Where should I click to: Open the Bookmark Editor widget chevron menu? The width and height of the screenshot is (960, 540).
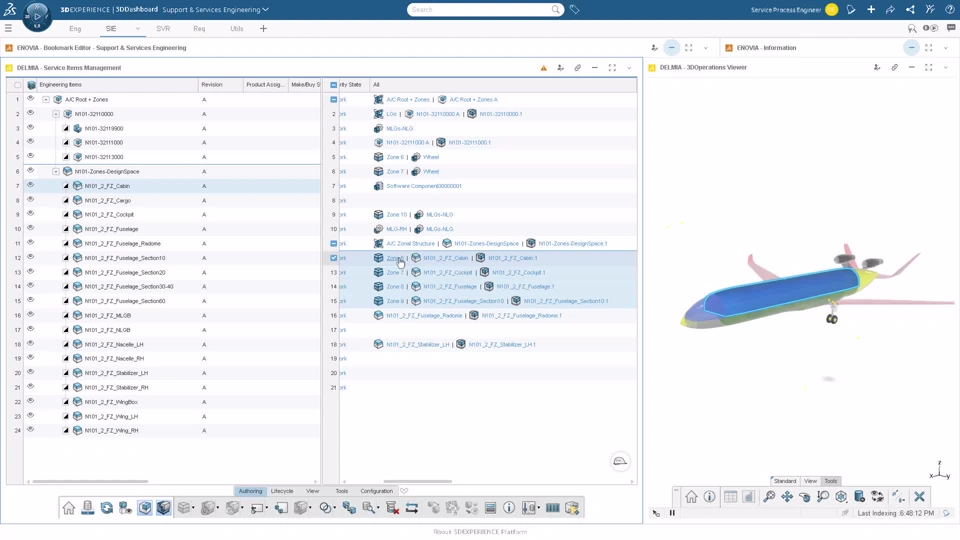tap(705, 48)
